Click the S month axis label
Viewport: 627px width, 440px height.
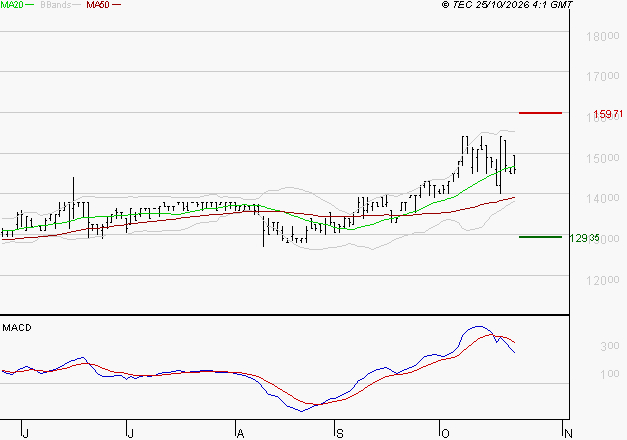coord(339,433)
